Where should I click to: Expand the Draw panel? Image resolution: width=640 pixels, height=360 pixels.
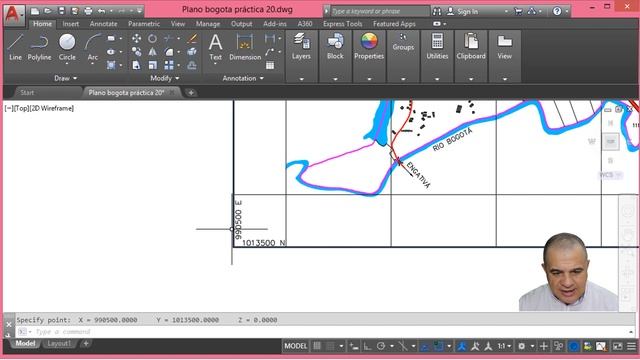(x=65, y=78)
